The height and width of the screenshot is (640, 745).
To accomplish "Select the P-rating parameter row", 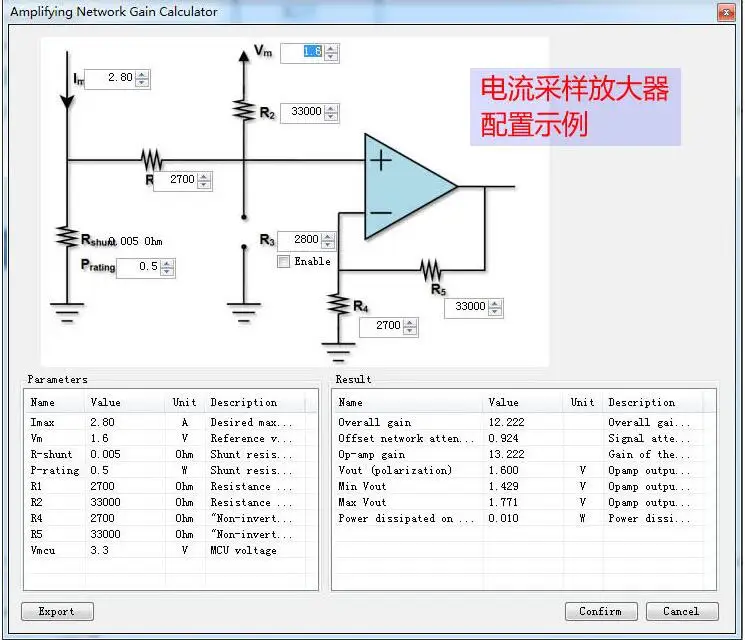I will [x=170, y=470].
